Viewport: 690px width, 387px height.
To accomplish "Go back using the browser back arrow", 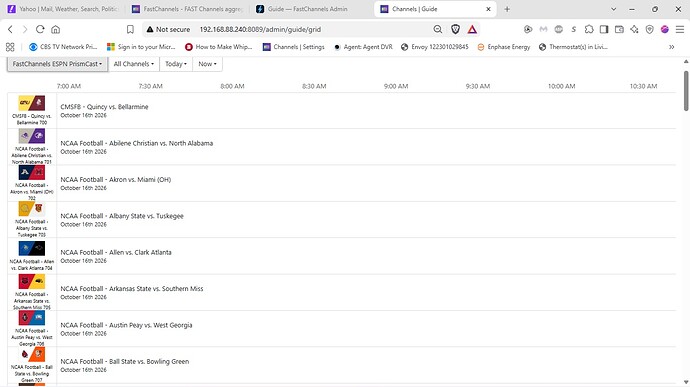I will click(x=10, y=29).
